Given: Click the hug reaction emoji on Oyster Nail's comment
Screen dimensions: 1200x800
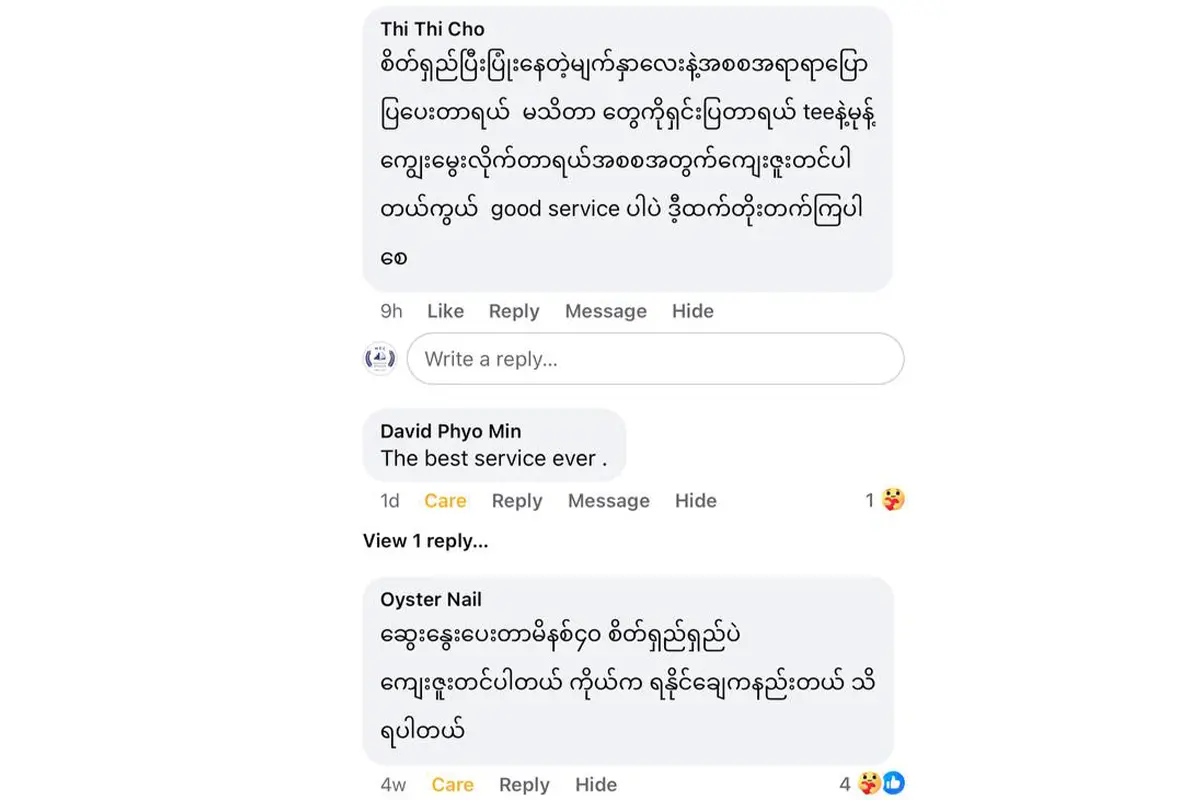Looking at the screenshot, I should pos(866,786).
